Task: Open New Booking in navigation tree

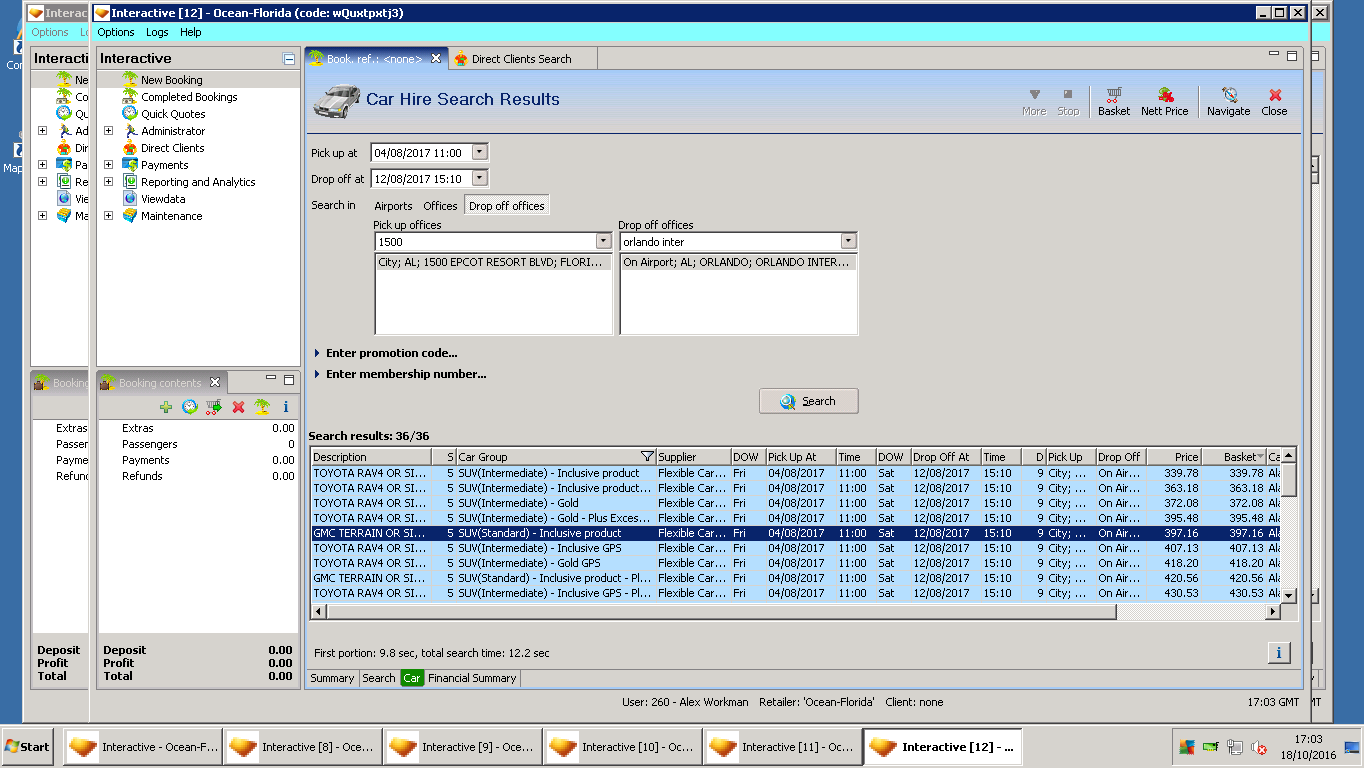Action: [x=171, y=80]
